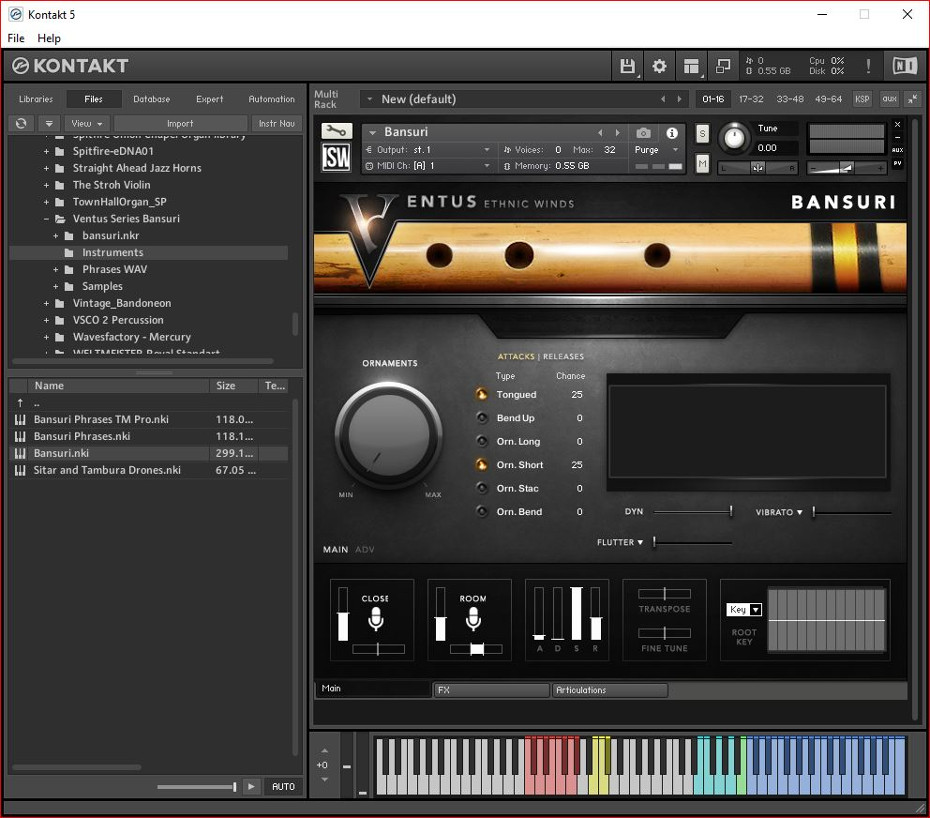Open the Output st. 1 dropdown
Image resolution: width=930 pixels, height=818 pixels.
(429, 149)
